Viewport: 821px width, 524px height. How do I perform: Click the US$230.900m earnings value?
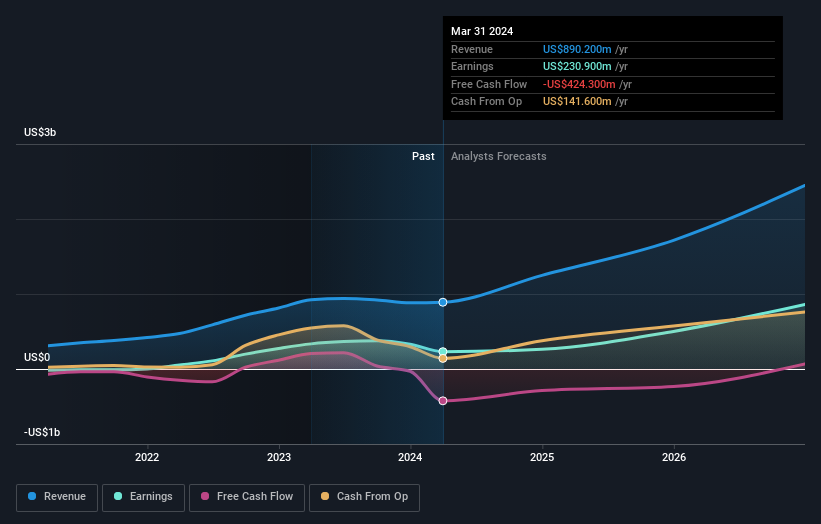pyautogui.click(x=577, y=66)
